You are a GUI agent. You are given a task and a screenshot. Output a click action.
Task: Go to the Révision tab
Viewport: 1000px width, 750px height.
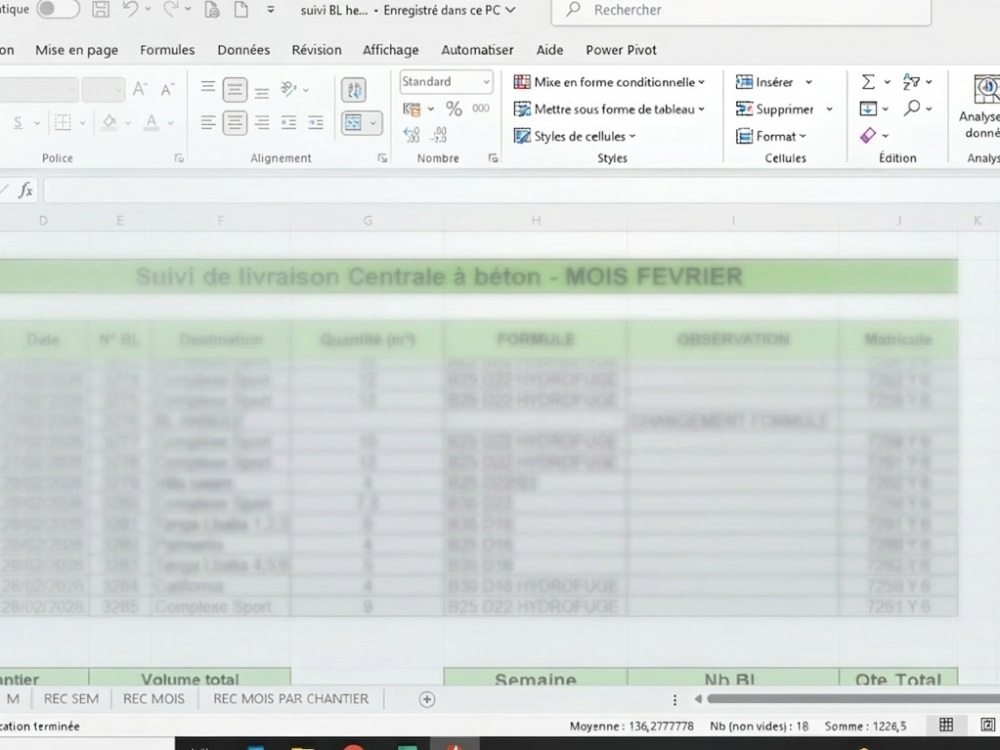tap(316, 50)
